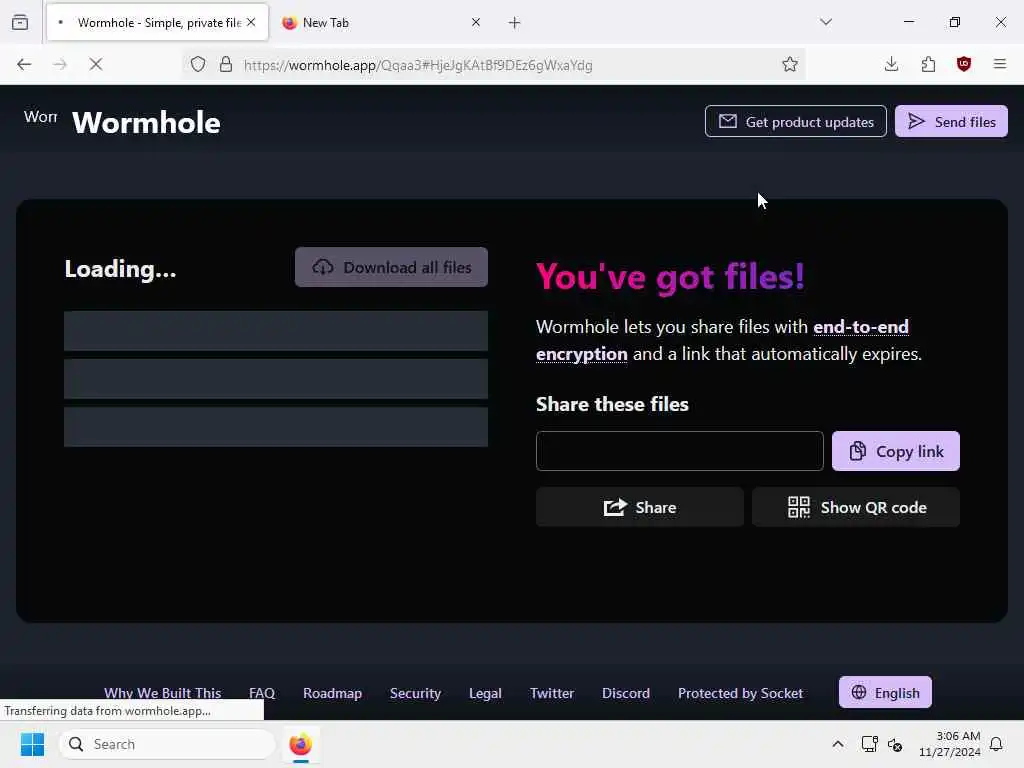Open the Discord footer link

(626, 693)
